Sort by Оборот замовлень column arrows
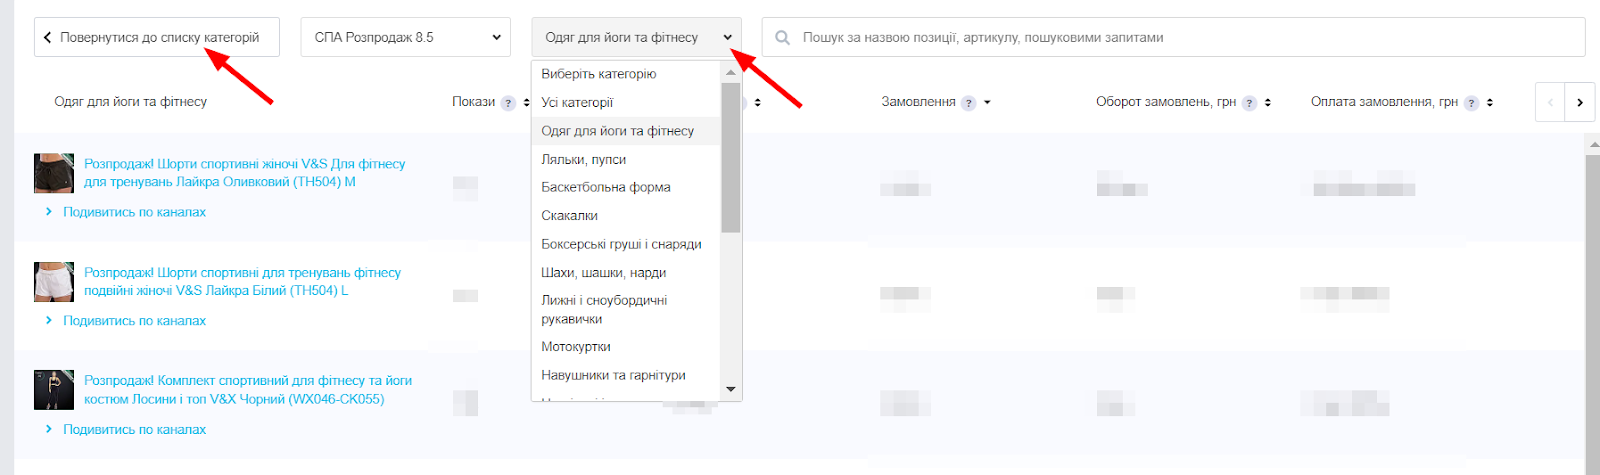 point(1268,103)
